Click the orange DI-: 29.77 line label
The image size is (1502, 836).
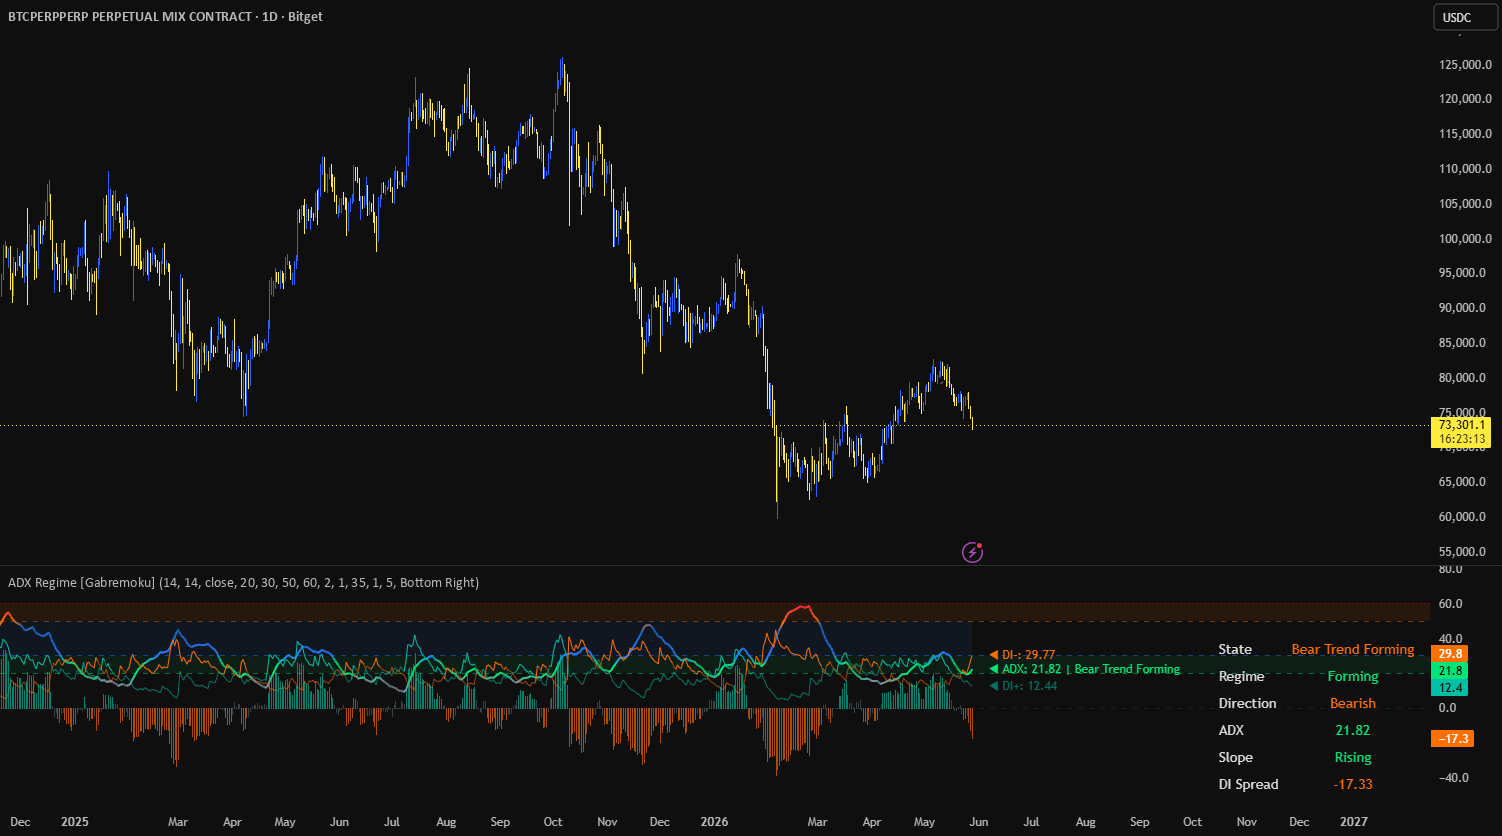pos(1022,655)
